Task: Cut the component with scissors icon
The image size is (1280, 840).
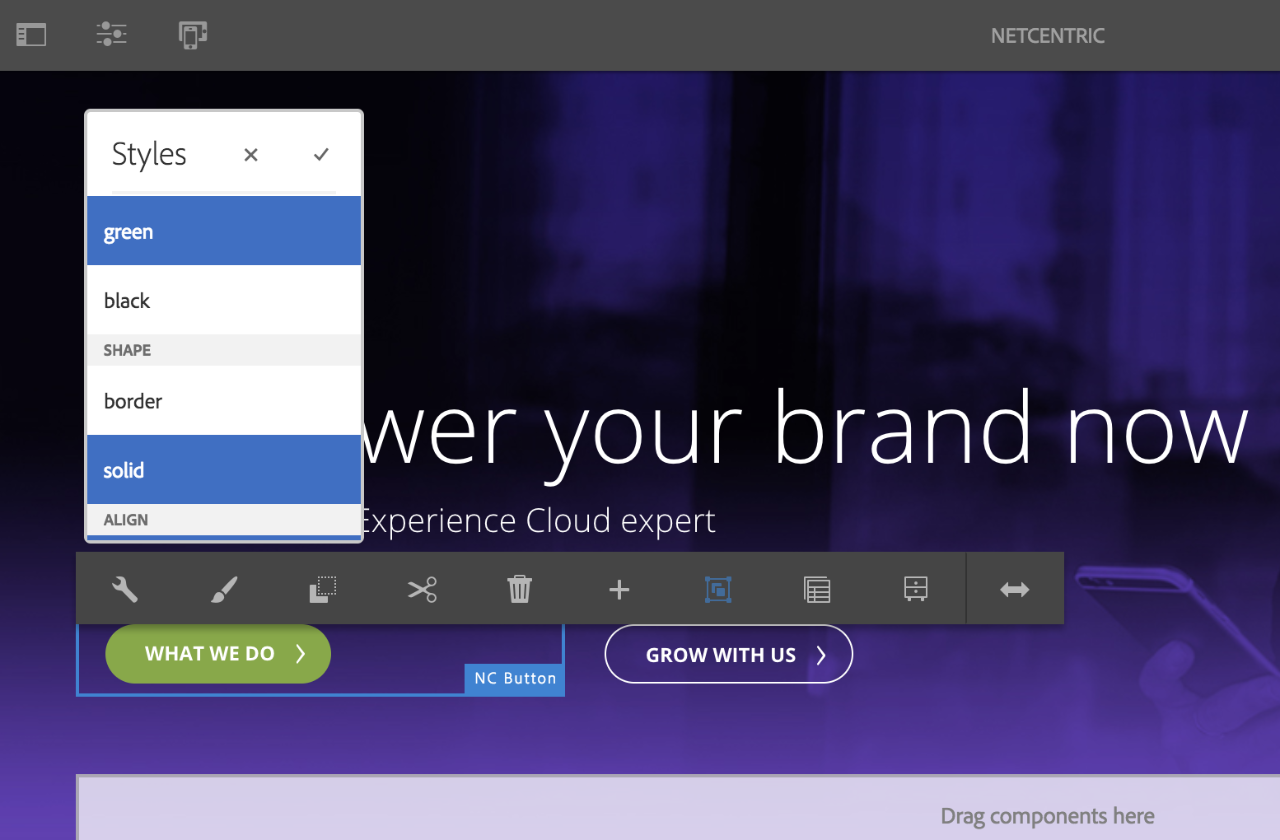Action: pyautogui.click(x=422, y=590)
